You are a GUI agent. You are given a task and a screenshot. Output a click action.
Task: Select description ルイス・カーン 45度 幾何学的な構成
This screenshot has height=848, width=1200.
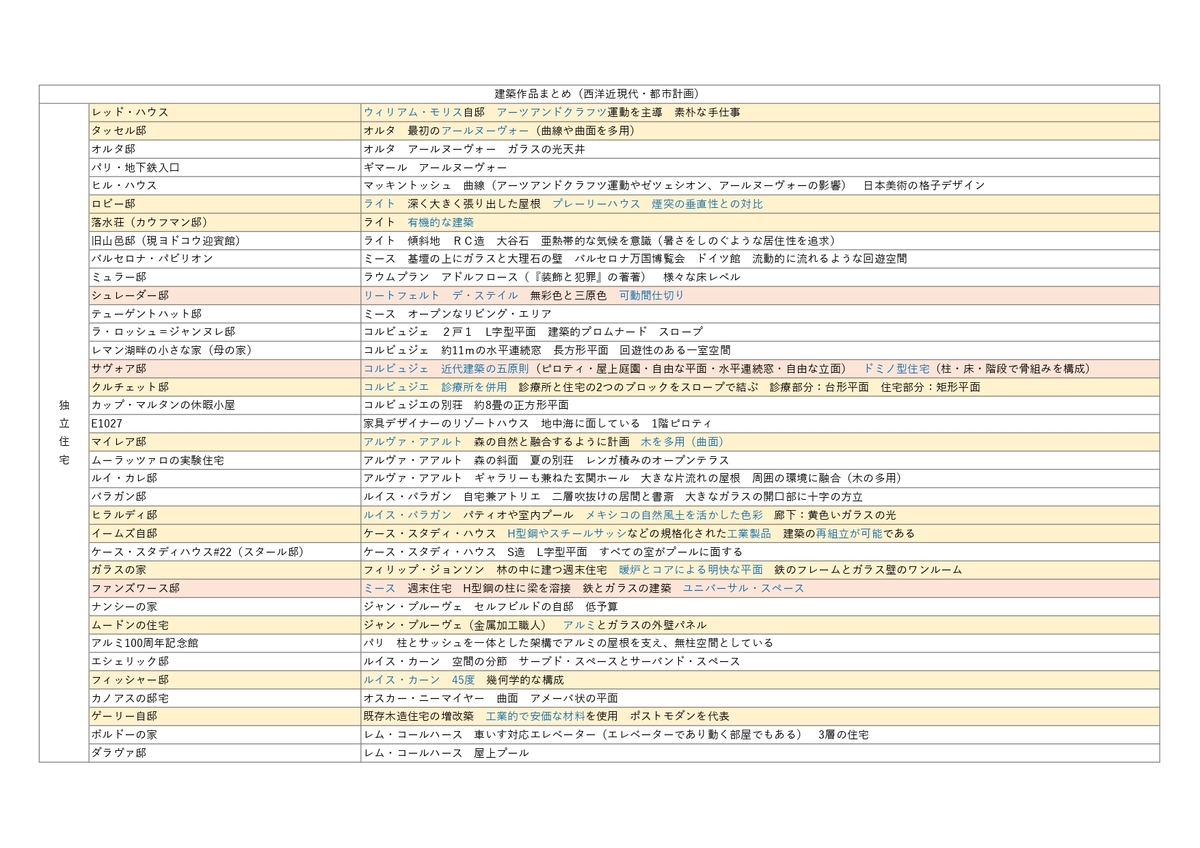(x=760, y=679)
